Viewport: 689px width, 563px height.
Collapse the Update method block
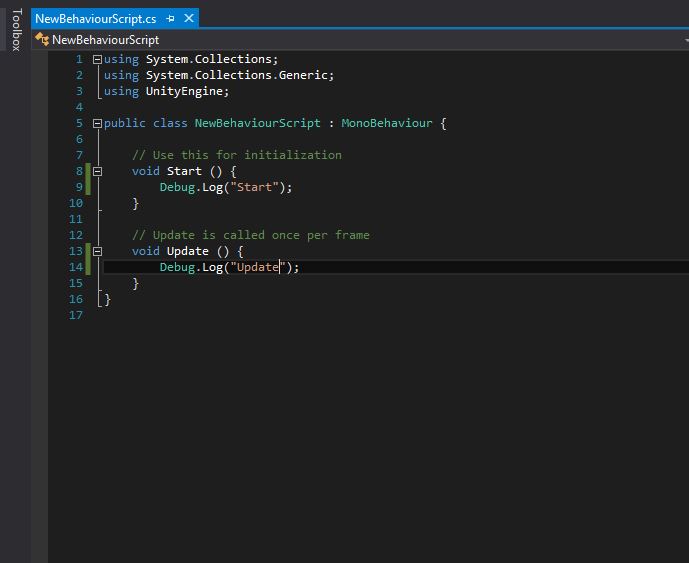coord(97,251)
